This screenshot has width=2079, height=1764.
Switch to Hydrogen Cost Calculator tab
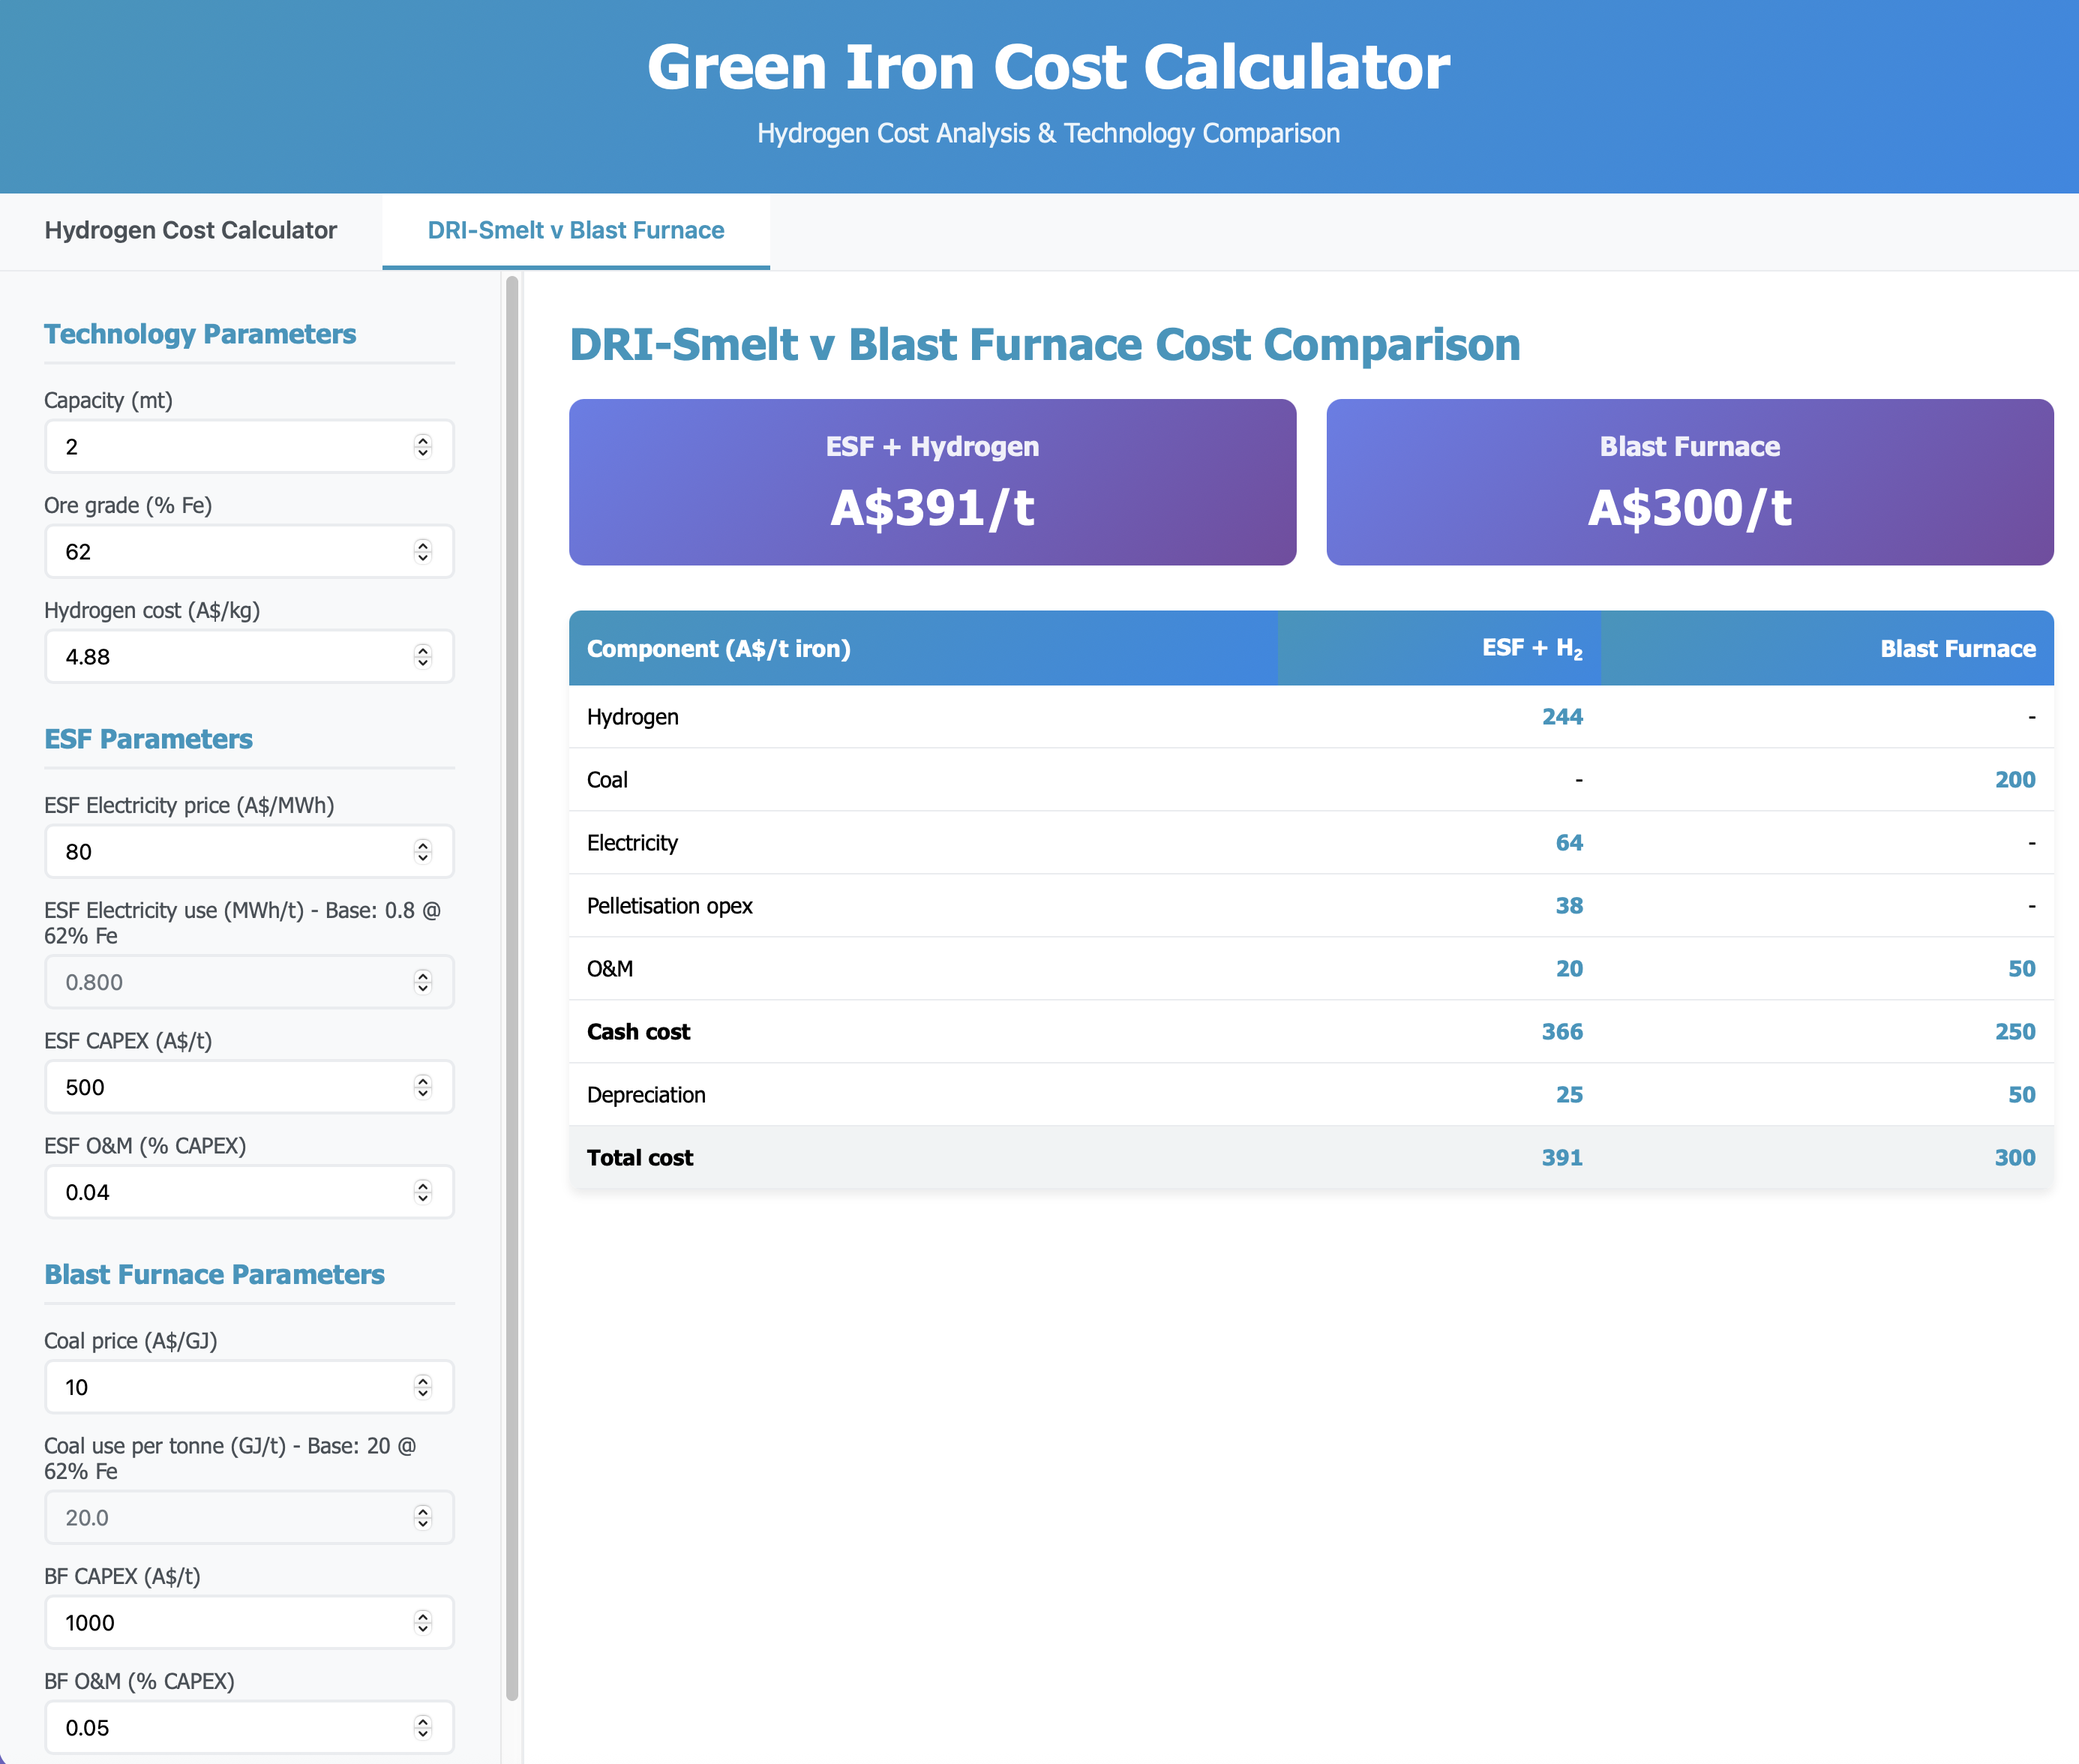pyautogui.click(x=190, y=231)
